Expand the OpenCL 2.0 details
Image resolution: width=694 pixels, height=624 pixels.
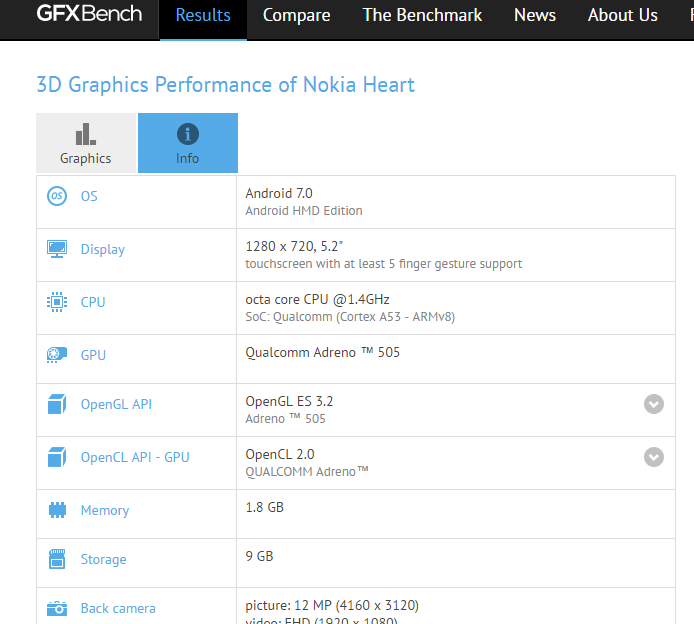click(654, 457)
